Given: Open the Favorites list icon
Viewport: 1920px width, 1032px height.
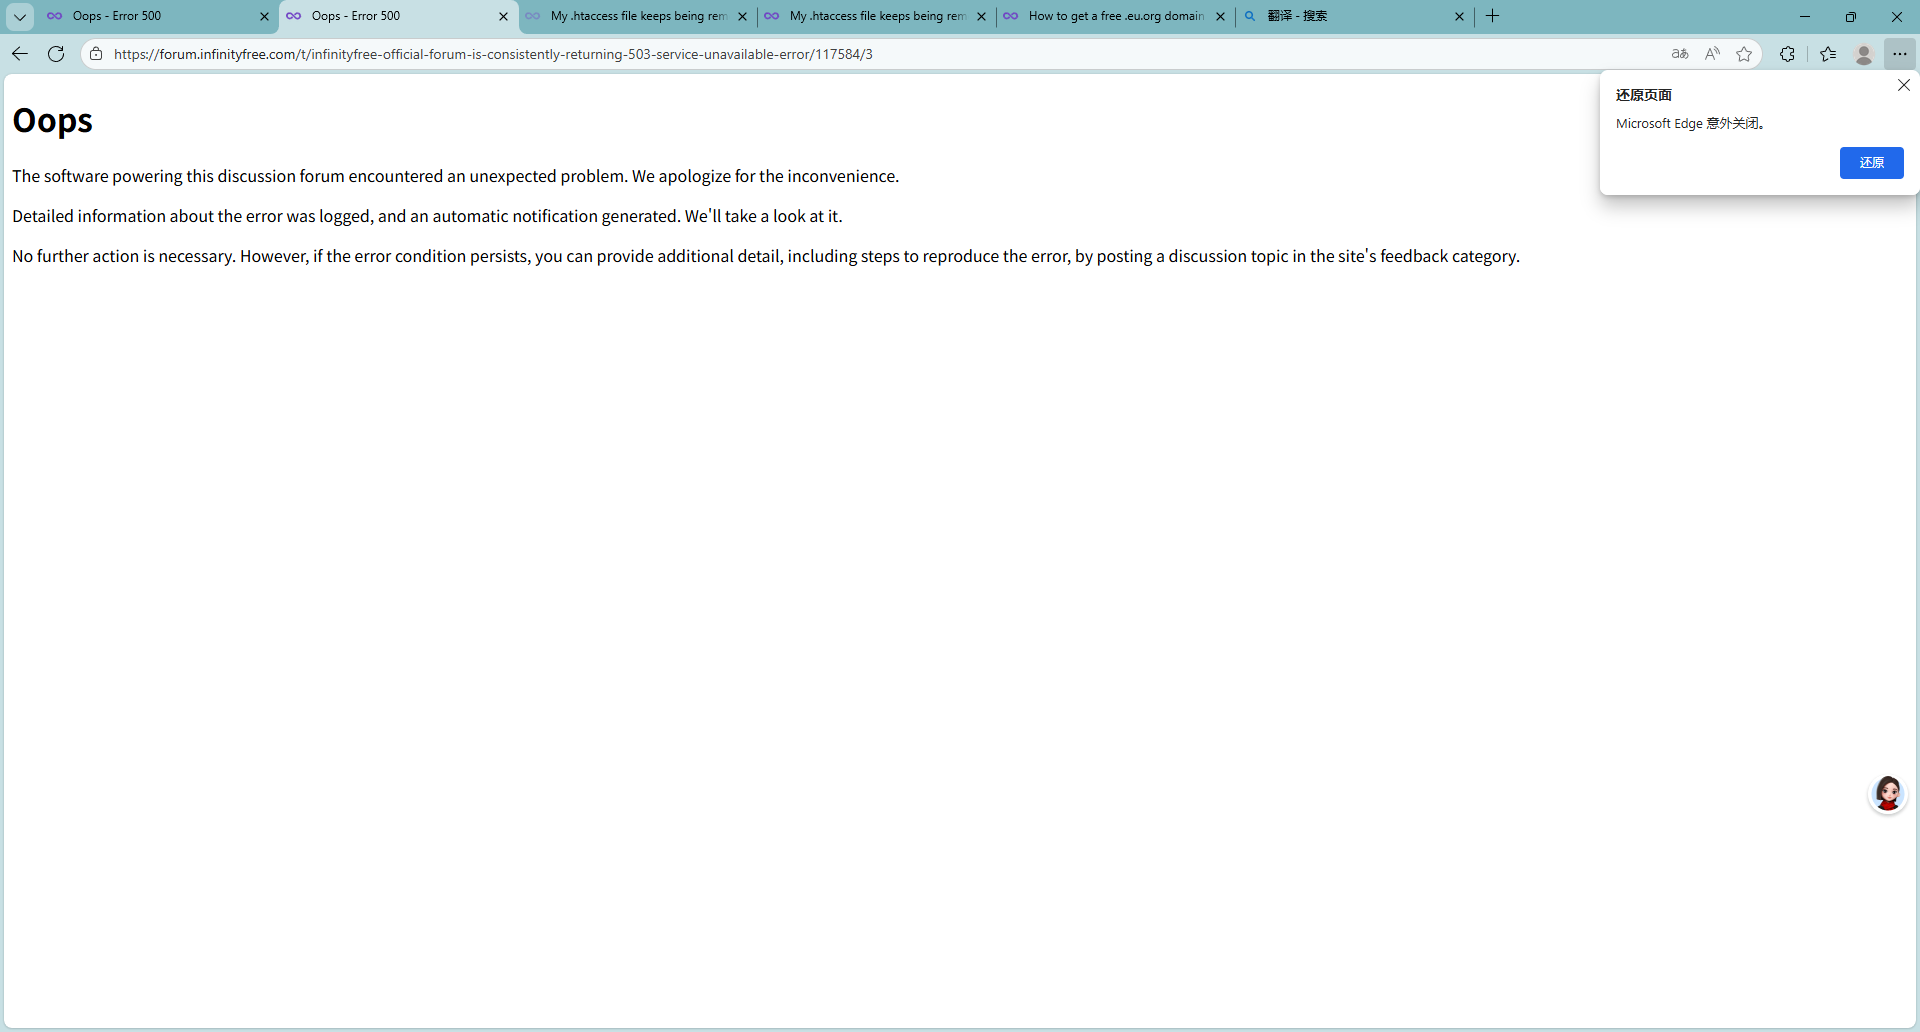Looking at the screenshot, I should click(1828, 54).
